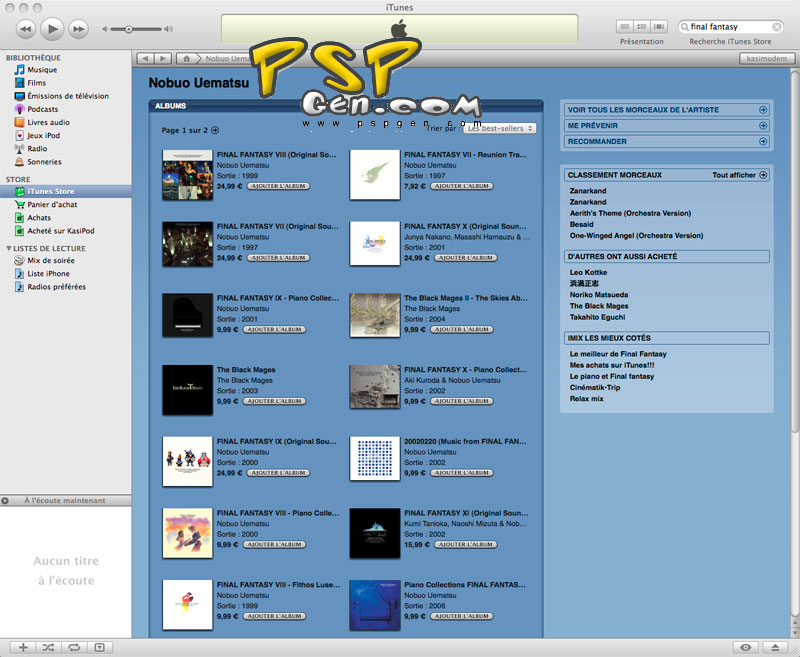The image size is (800, 657).
Task: Click the eye browser toggle icon
Action: 745,647
